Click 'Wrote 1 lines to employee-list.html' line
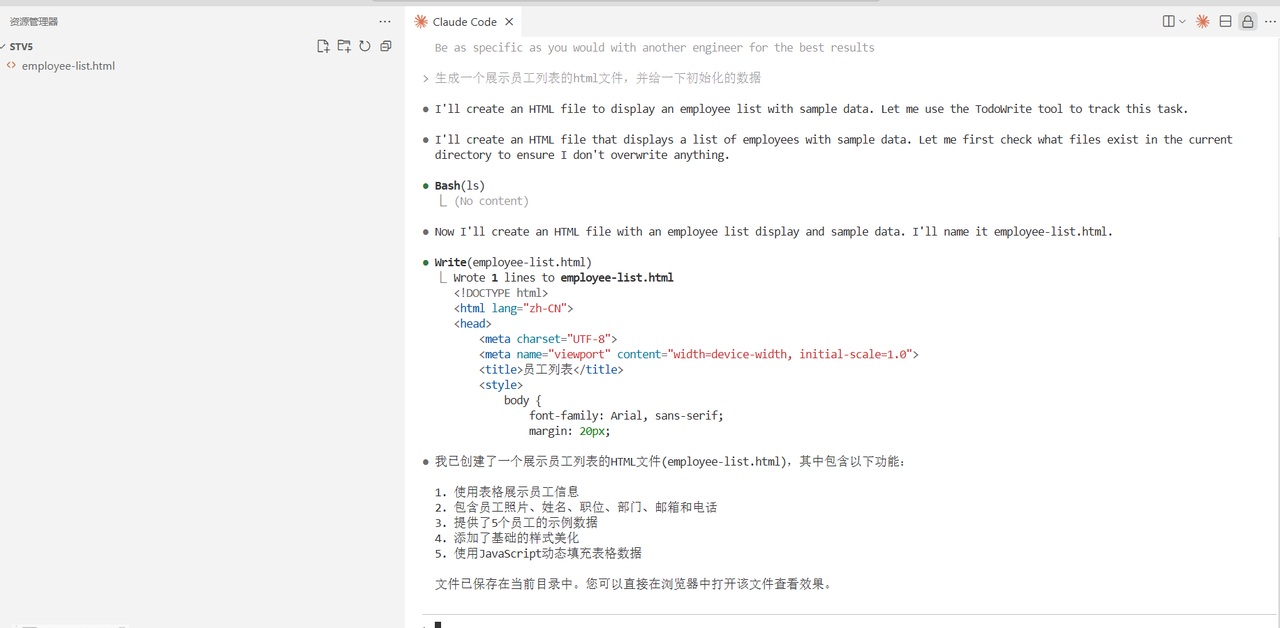Viewport: 1280px width, 628px height. click(563, 278)
